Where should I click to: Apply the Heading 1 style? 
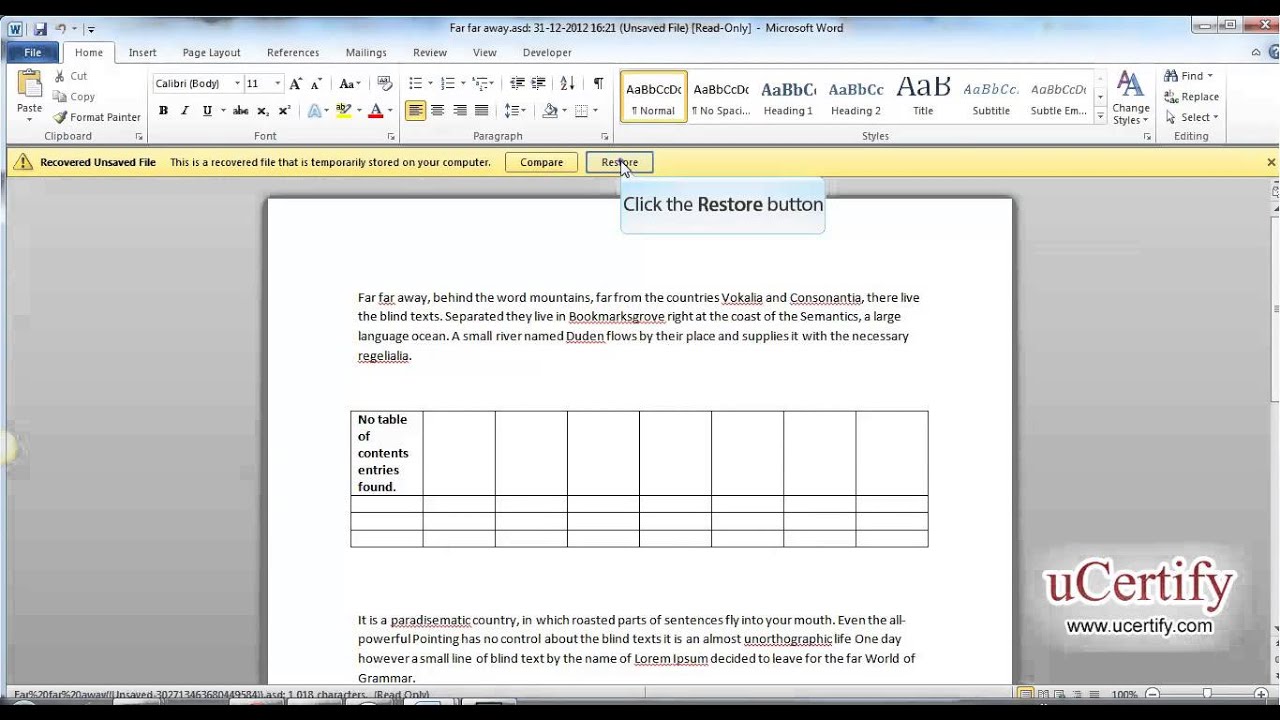(x=788, y=97)
